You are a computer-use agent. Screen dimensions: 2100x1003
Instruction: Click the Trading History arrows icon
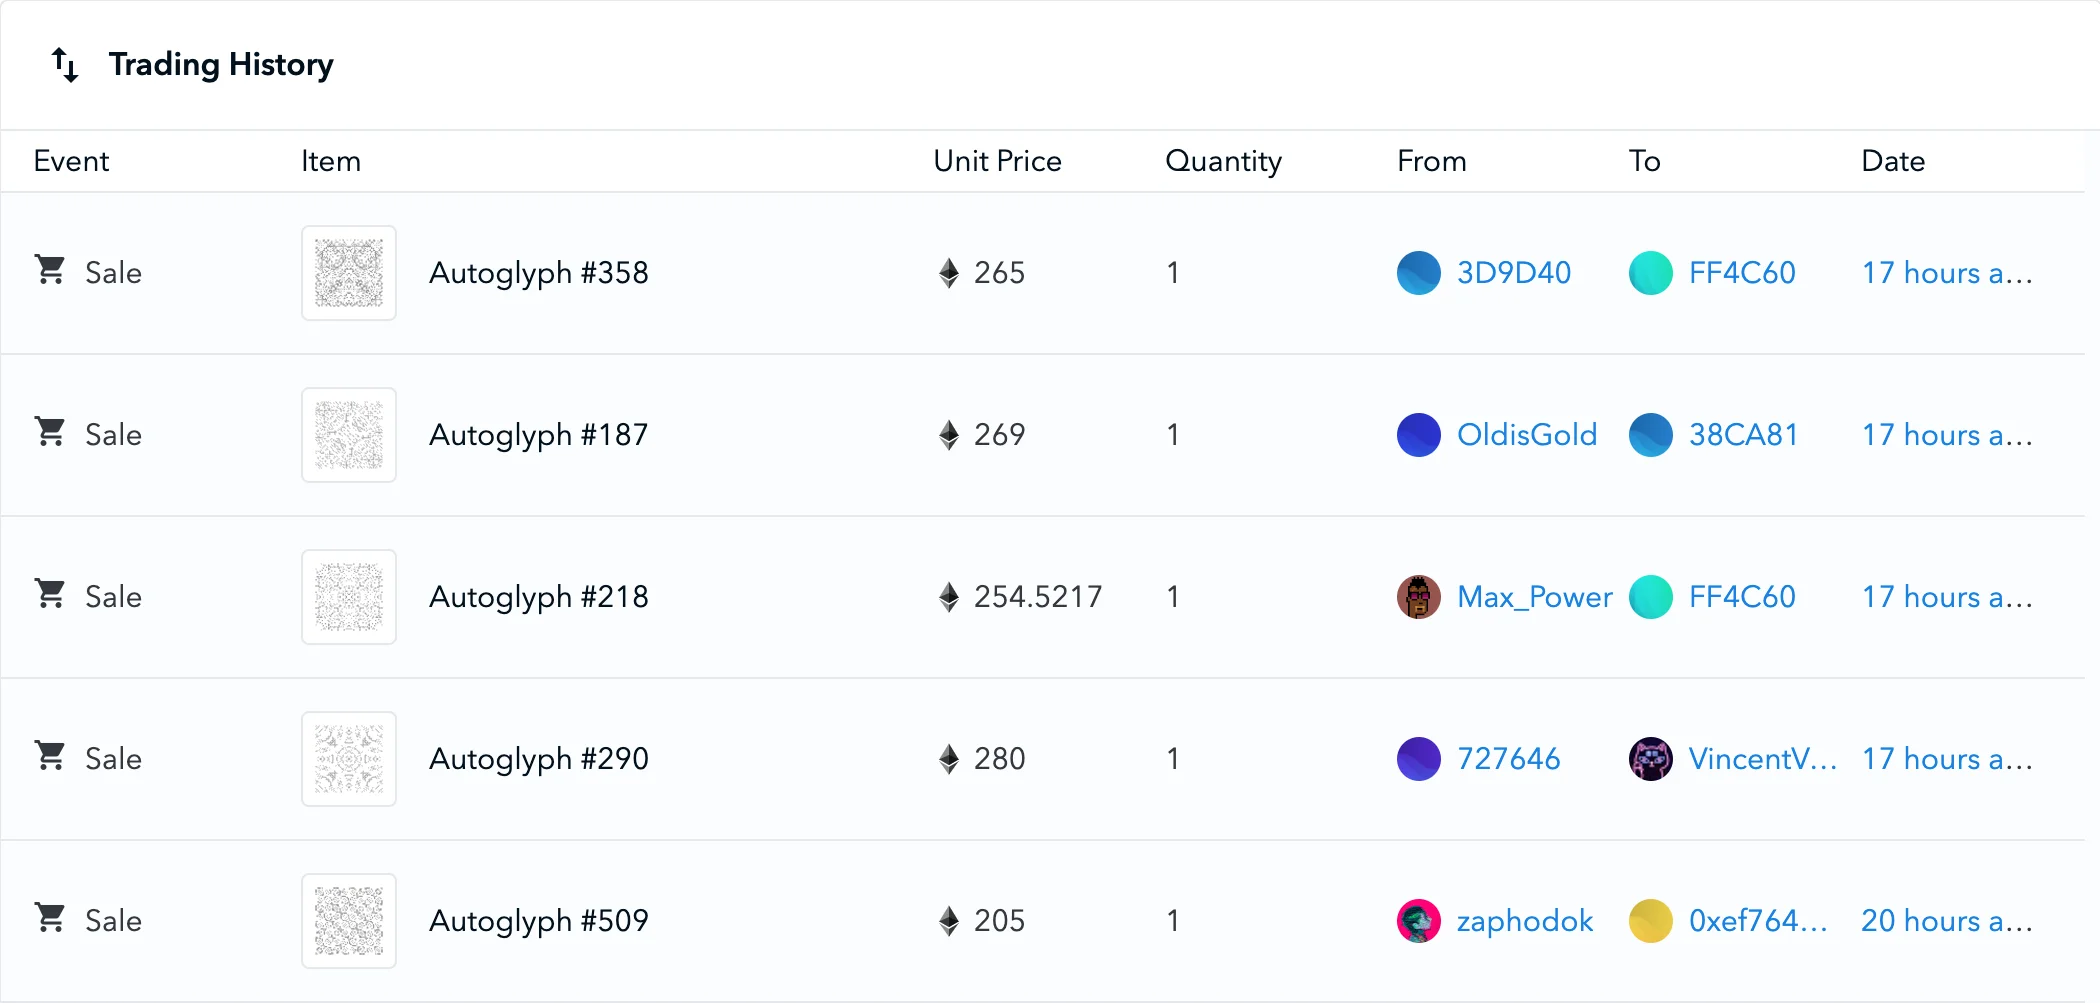point(65,65)
